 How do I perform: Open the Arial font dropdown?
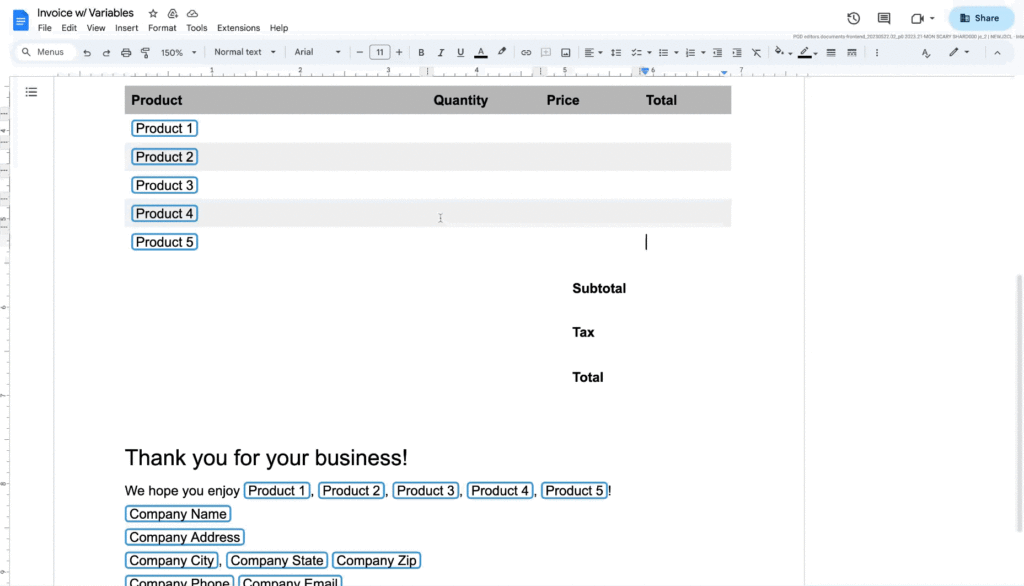coord(317,52)
